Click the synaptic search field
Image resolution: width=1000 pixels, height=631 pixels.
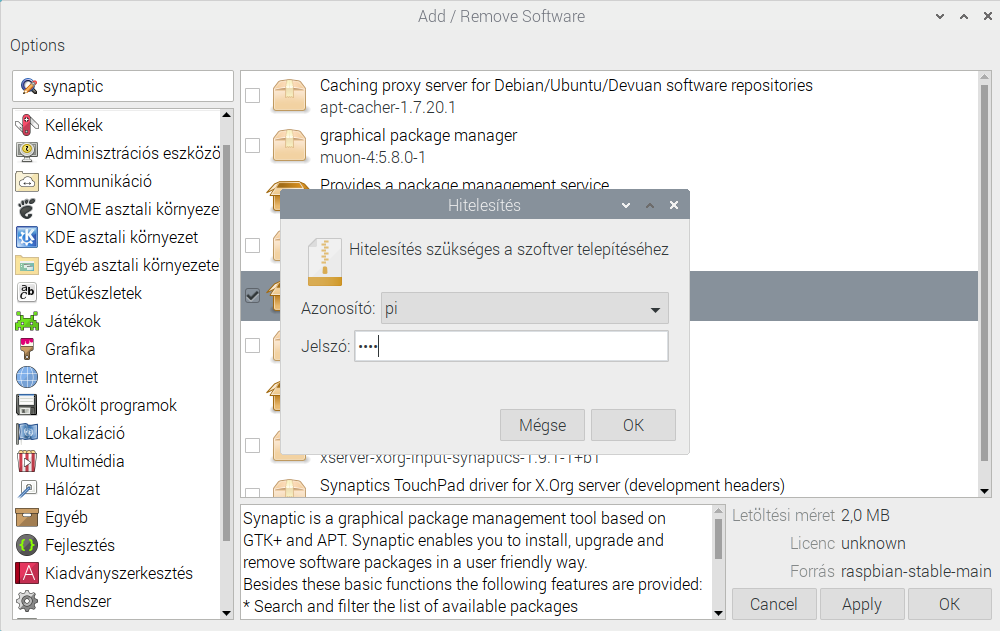[123, 86]
